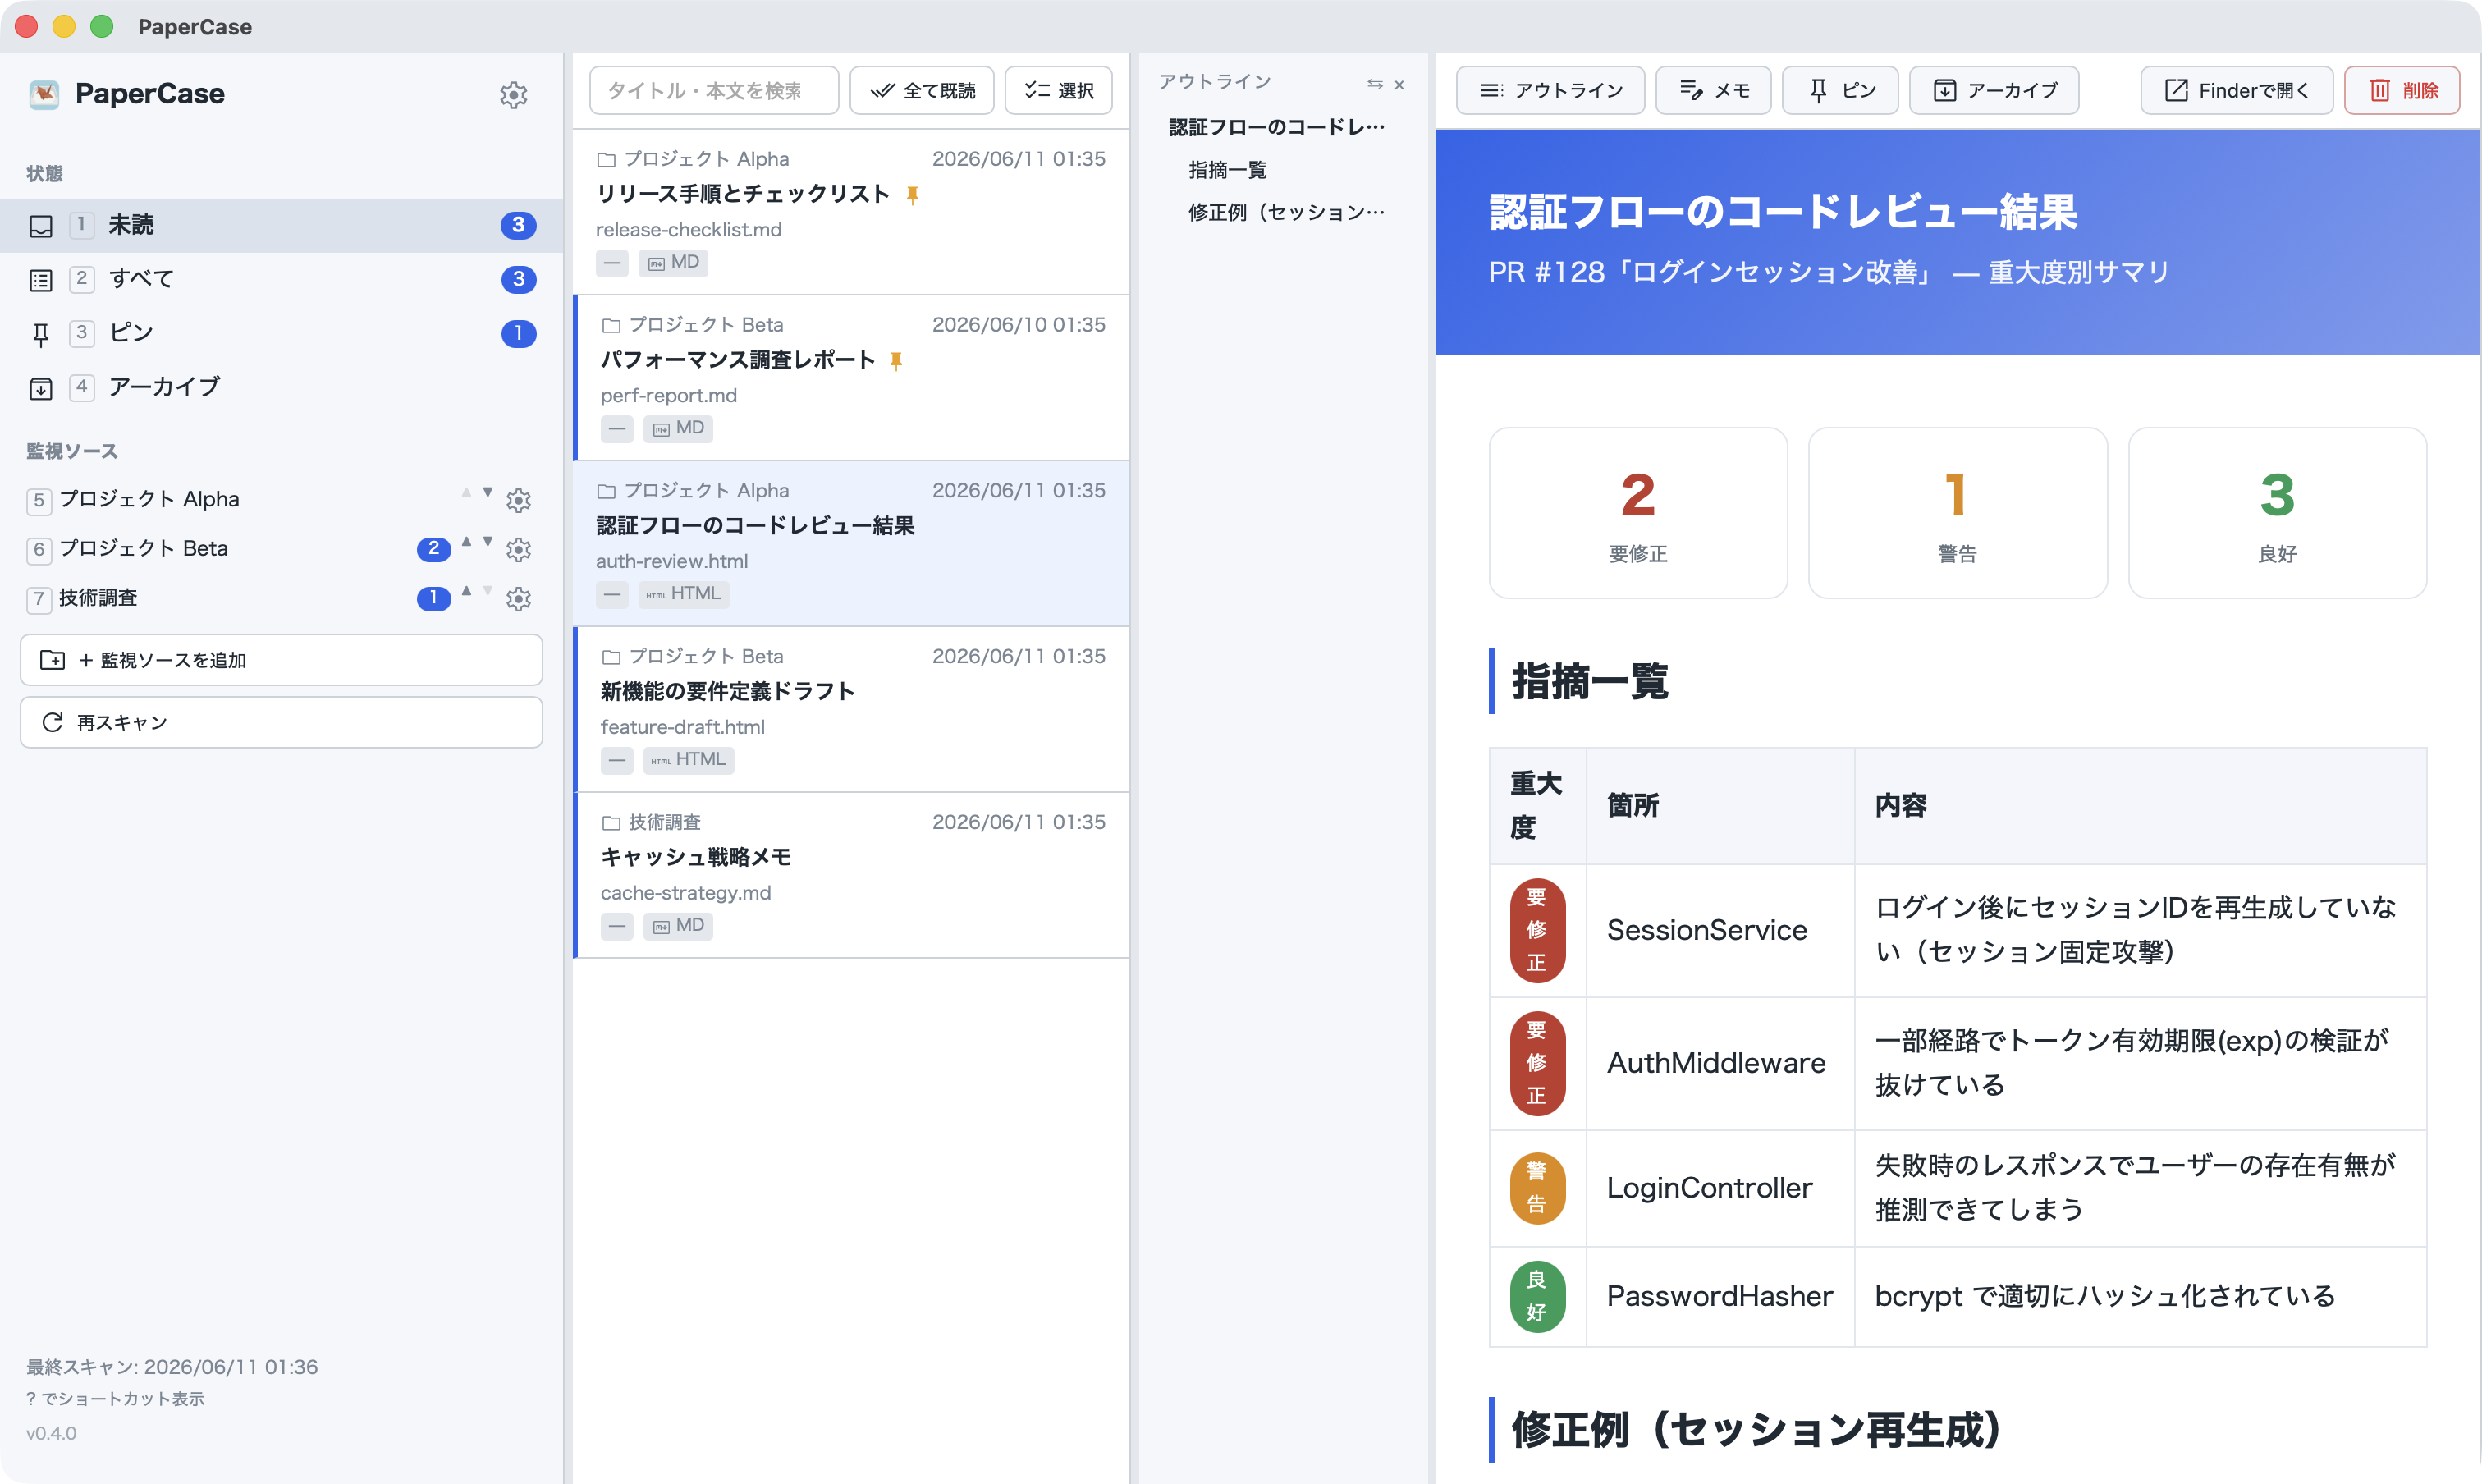Click the HTML format tag on auth-review.html

(684, 594)
